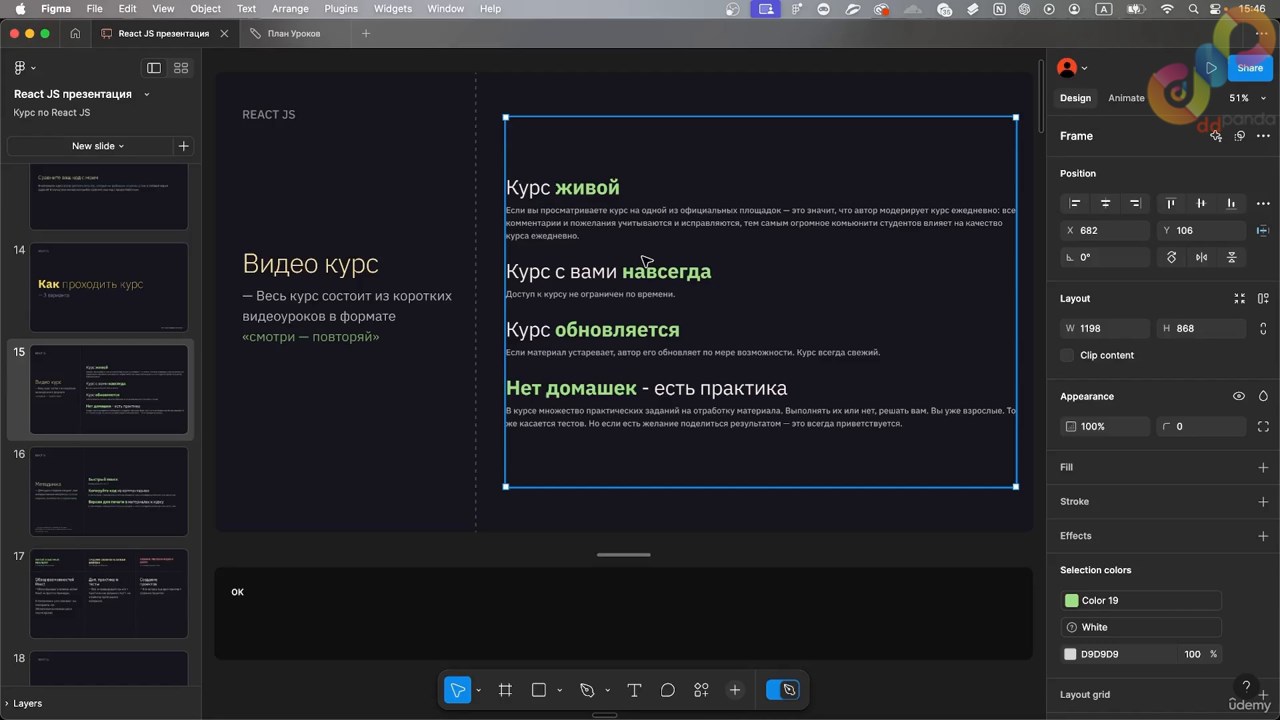Select the Frame tool

pos(505,690)
